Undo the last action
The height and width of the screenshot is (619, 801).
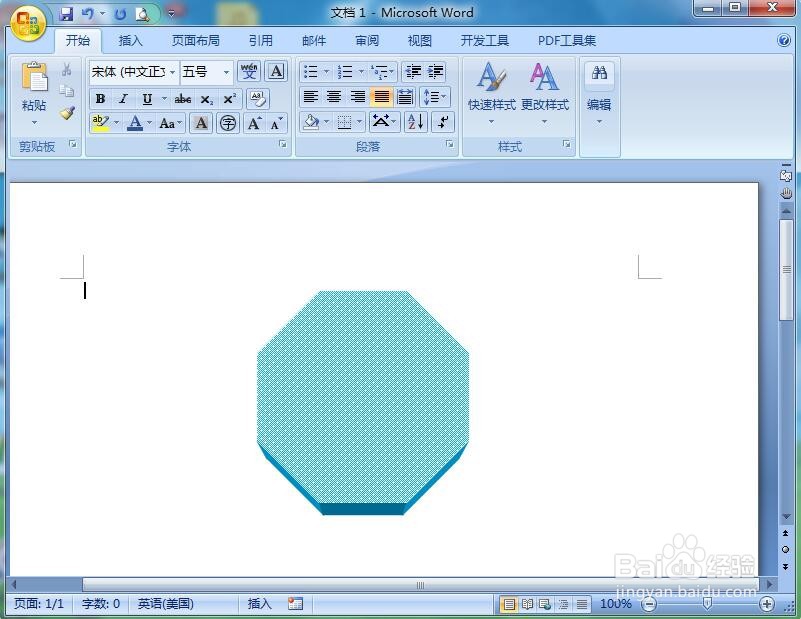[88, 14]
